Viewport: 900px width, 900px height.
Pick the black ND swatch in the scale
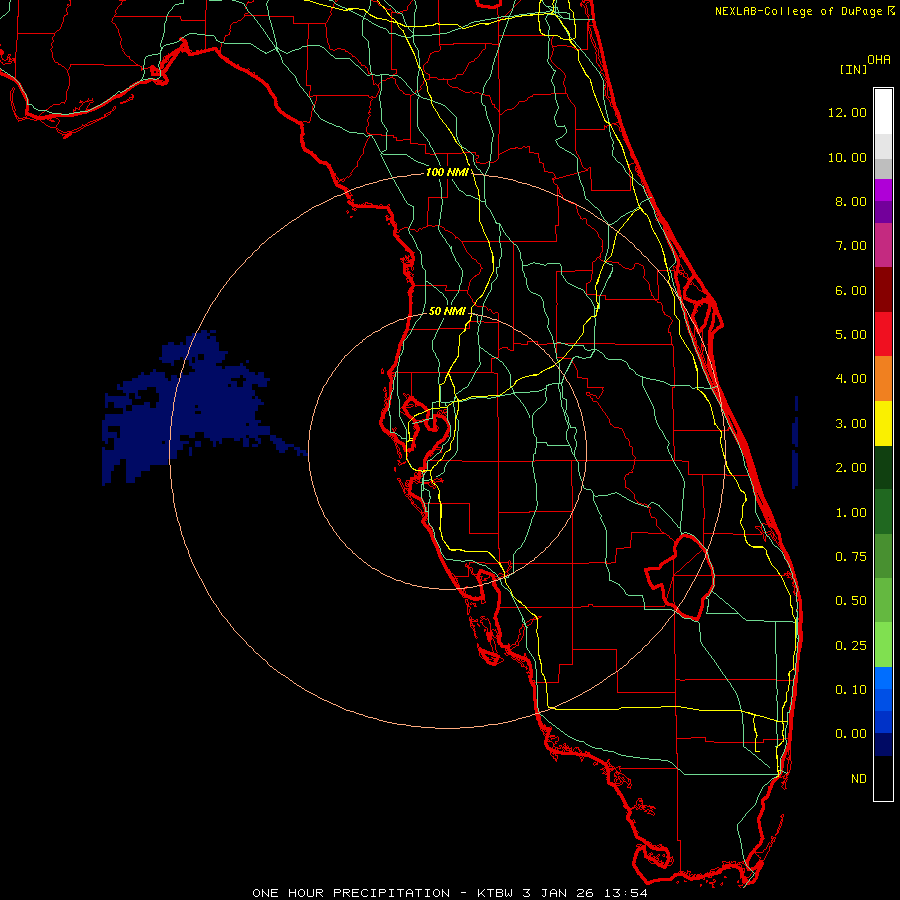pyautogui.click(x=883, y=778)
